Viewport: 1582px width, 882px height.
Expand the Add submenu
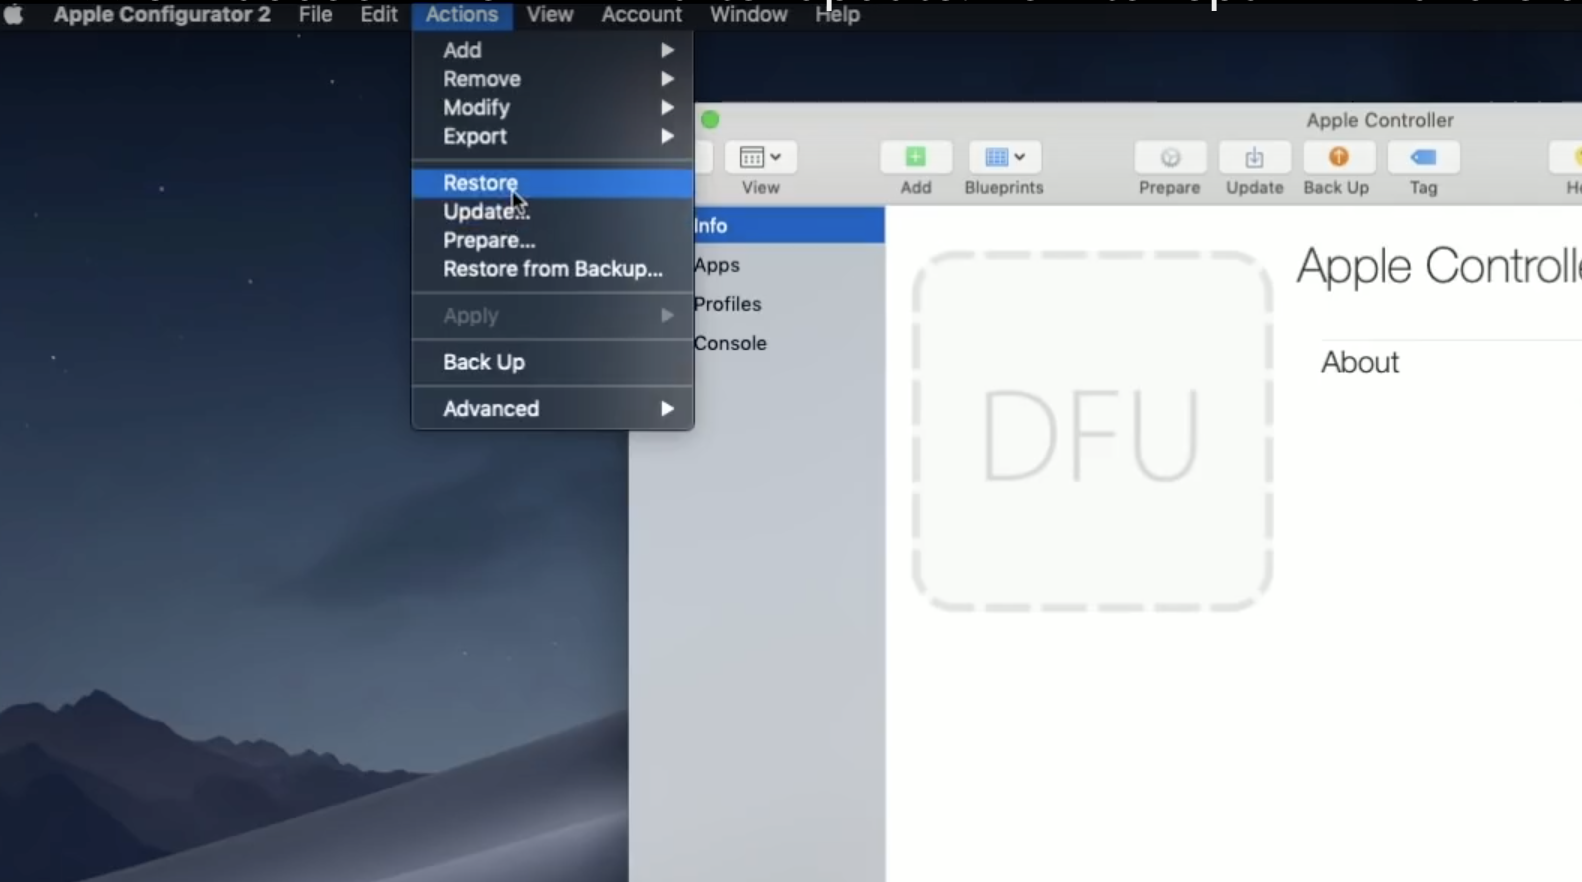click(x=553, y=50)
